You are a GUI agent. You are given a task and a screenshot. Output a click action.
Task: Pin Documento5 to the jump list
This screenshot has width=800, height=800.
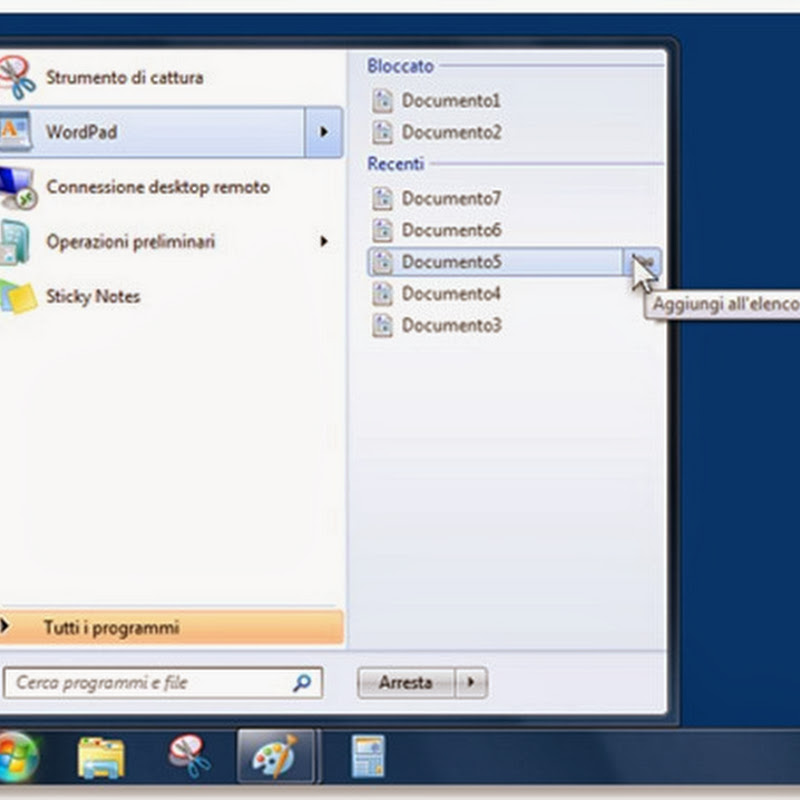point(642,262)
